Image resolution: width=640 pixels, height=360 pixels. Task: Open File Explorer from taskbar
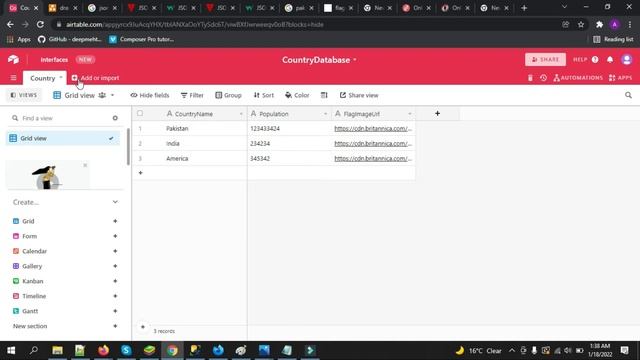57,350
